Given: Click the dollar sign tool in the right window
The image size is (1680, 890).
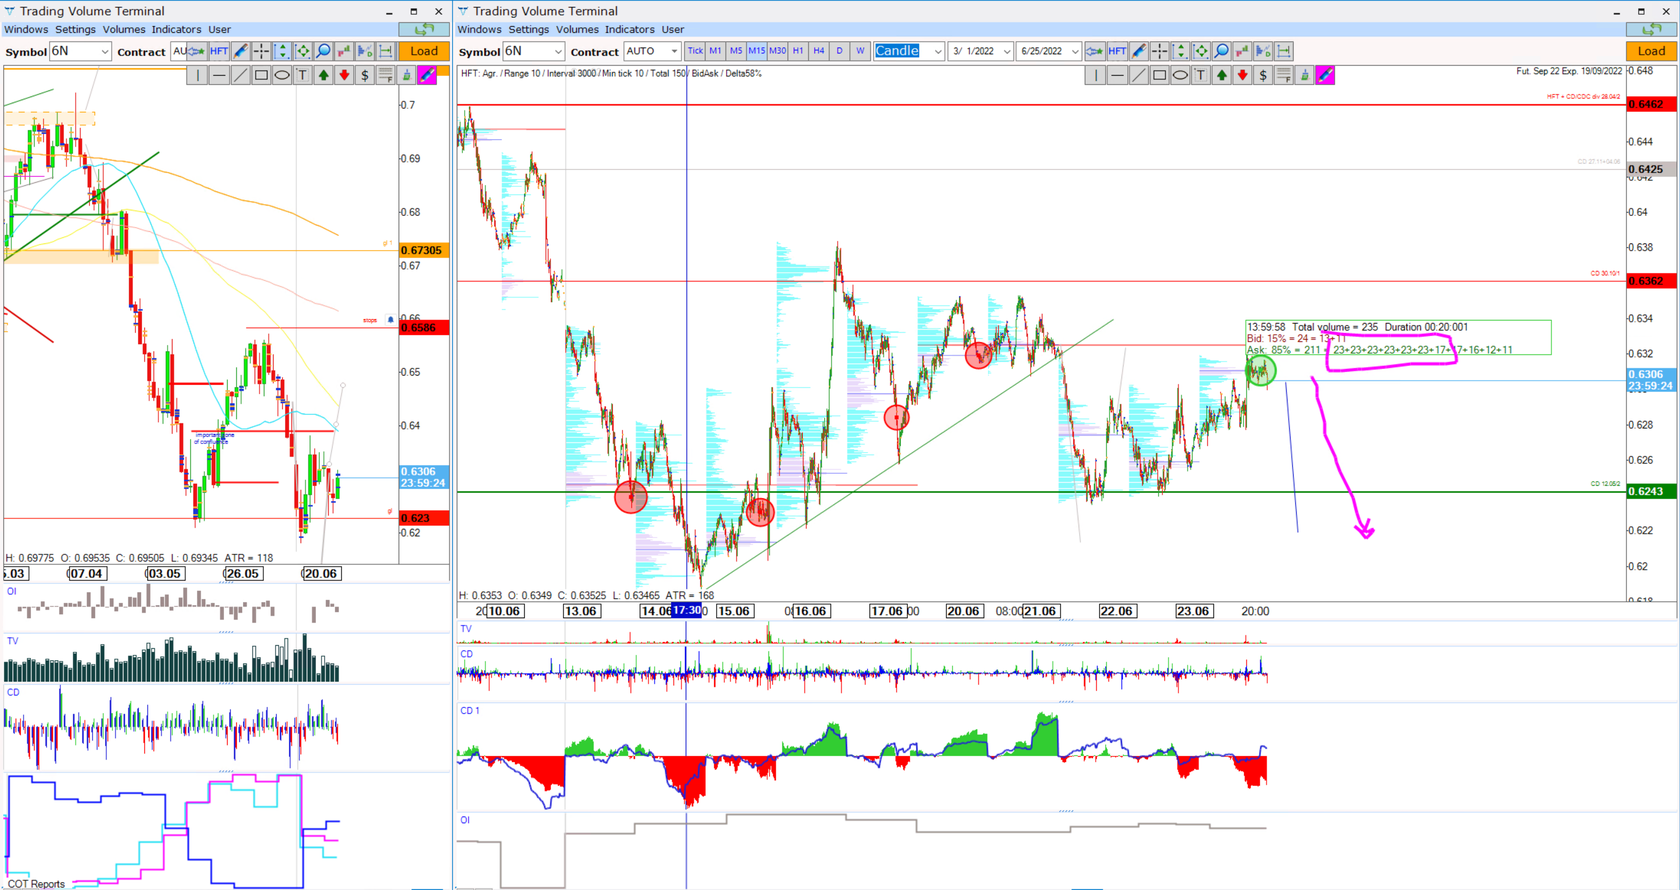Looking at the screenshot, I should pos(1263,75).
